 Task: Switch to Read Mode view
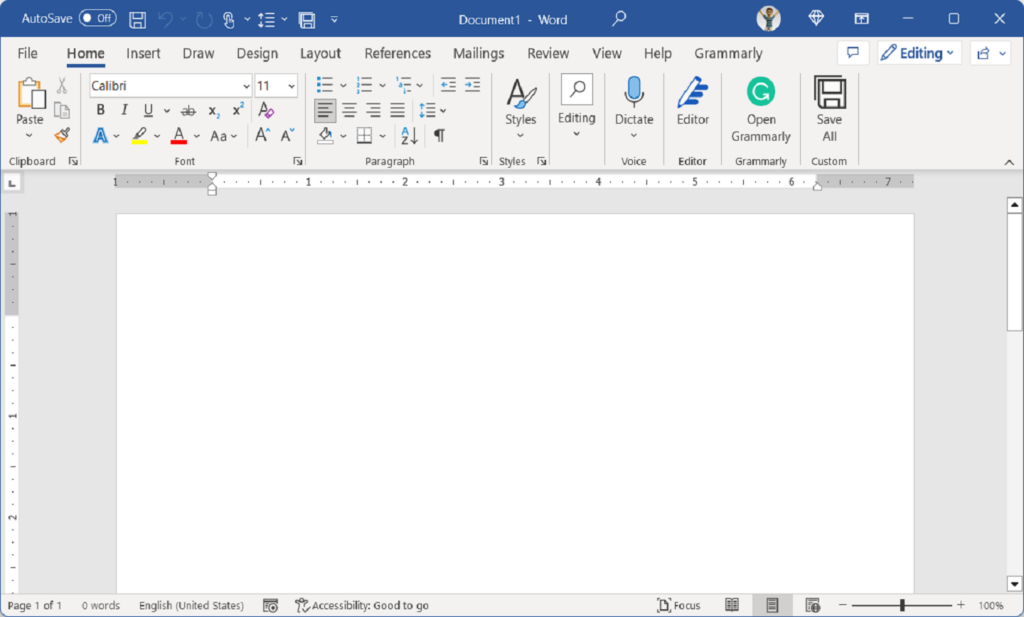click(731, 605)
